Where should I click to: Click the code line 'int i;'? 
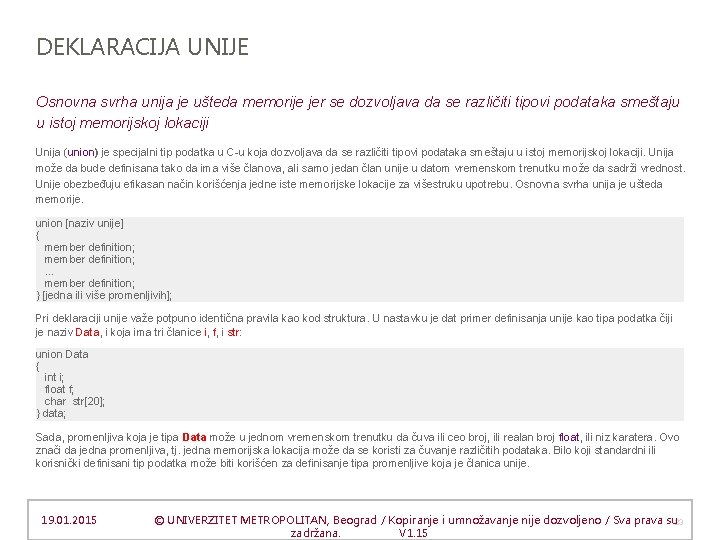tap(54, 377)
